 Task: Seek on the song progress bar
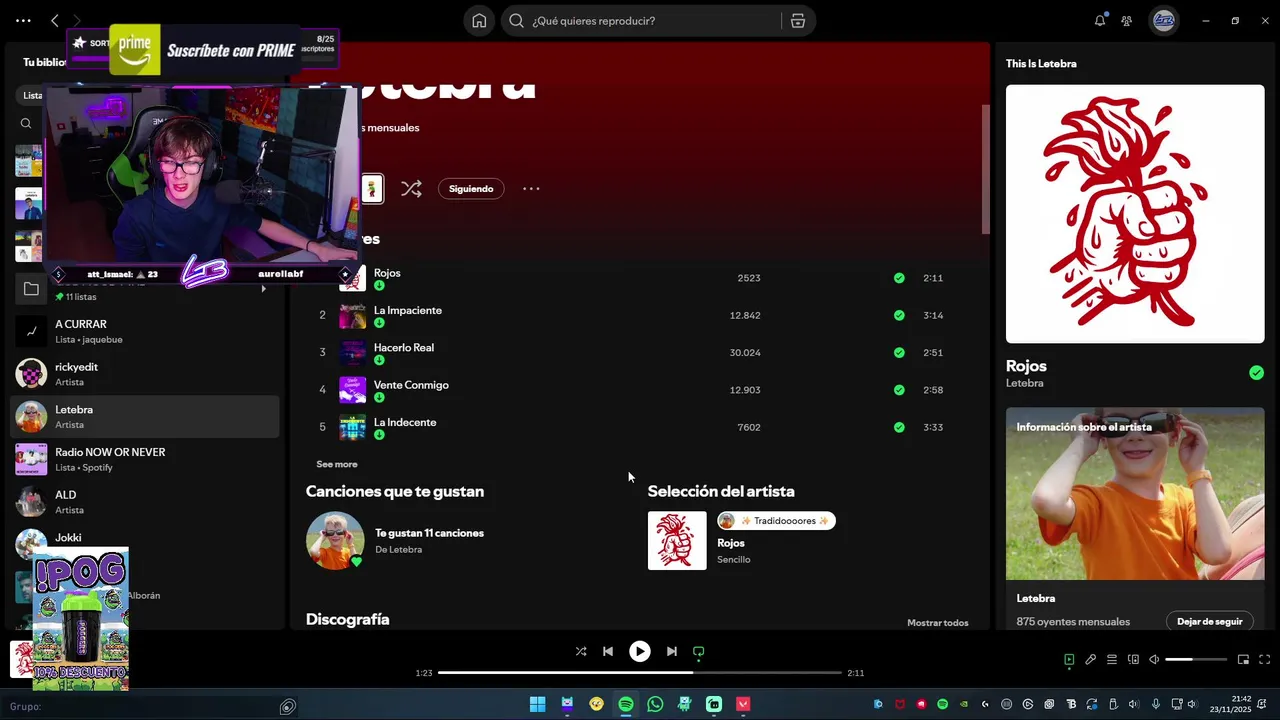[x=640, y=673]
